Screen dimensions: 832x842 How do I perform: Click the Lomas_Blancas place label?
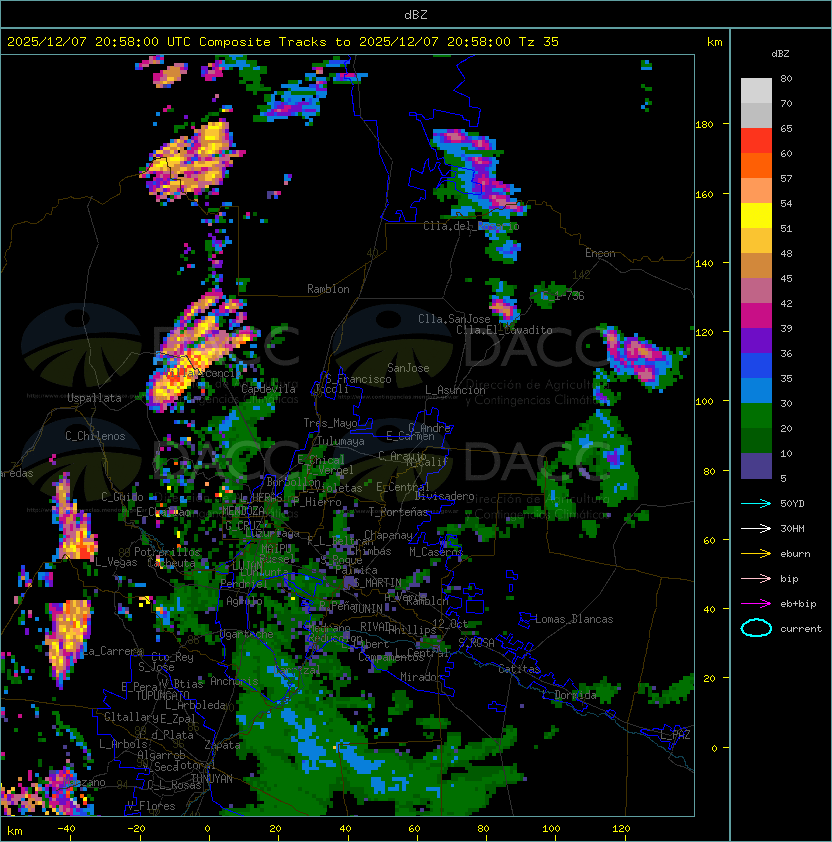(574, 619)
